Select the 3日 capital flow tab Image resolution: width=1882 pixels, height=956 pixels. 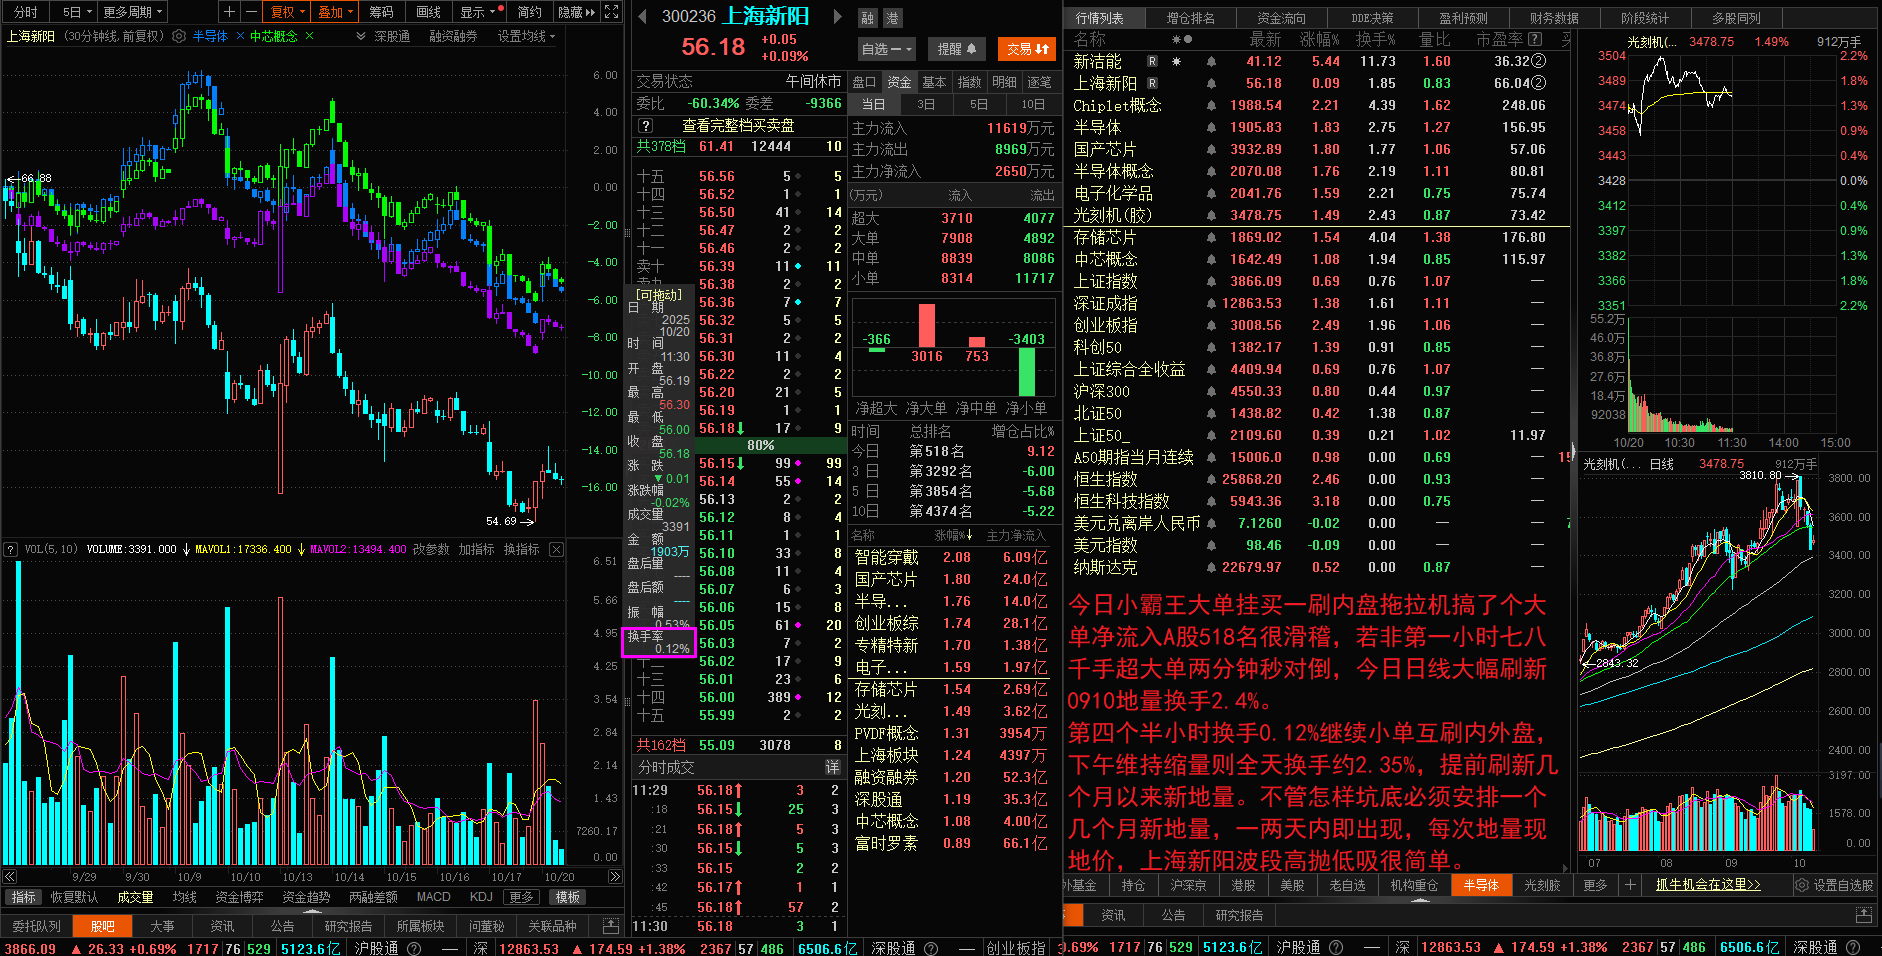click(926, 104)
